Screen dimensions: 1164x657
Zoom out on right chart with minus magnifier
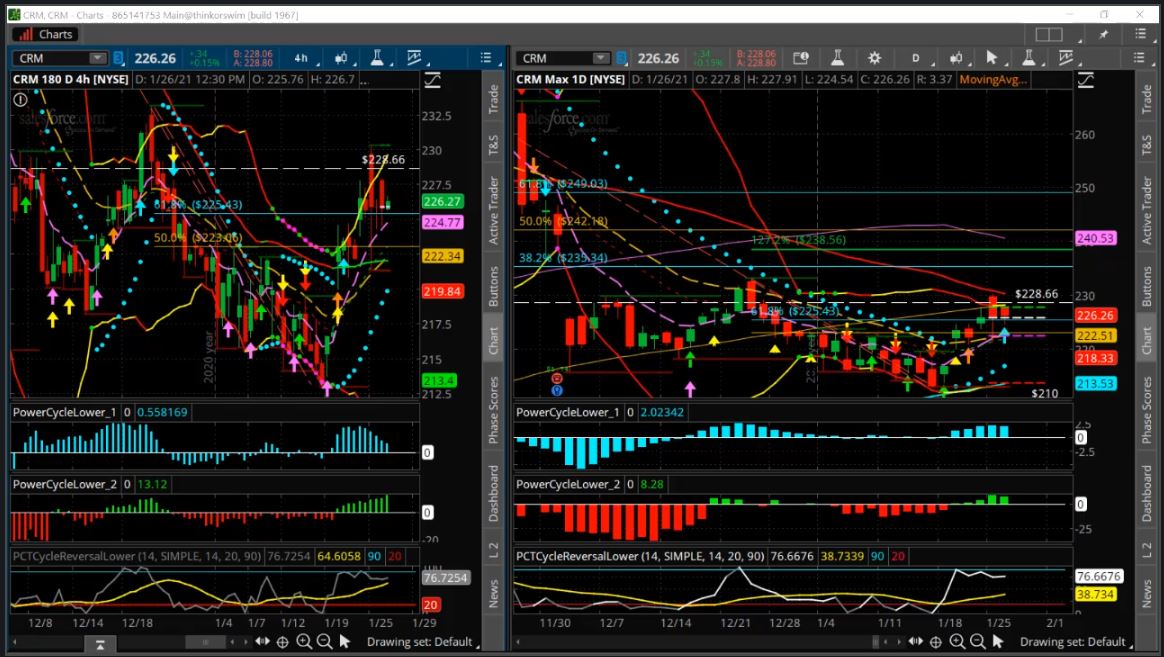point(978,641)
